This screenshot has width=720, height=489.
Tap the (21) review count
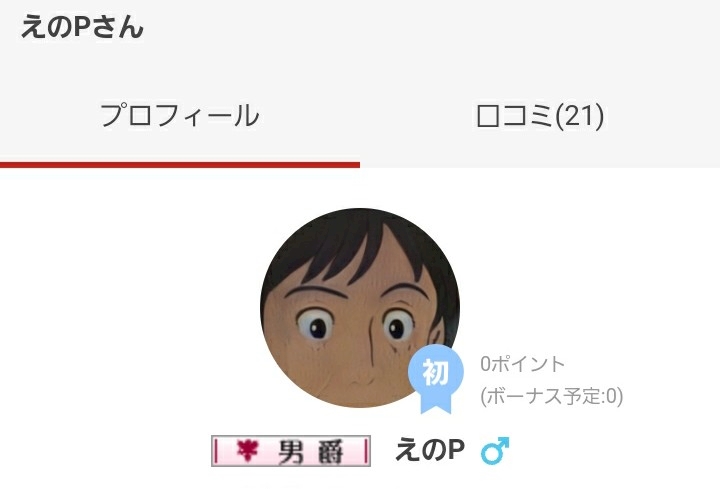(579, 116)
